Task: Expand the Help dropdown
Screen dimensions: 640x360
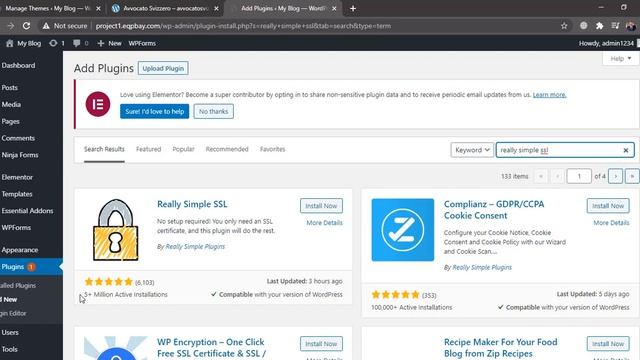Action: point(621,59)
